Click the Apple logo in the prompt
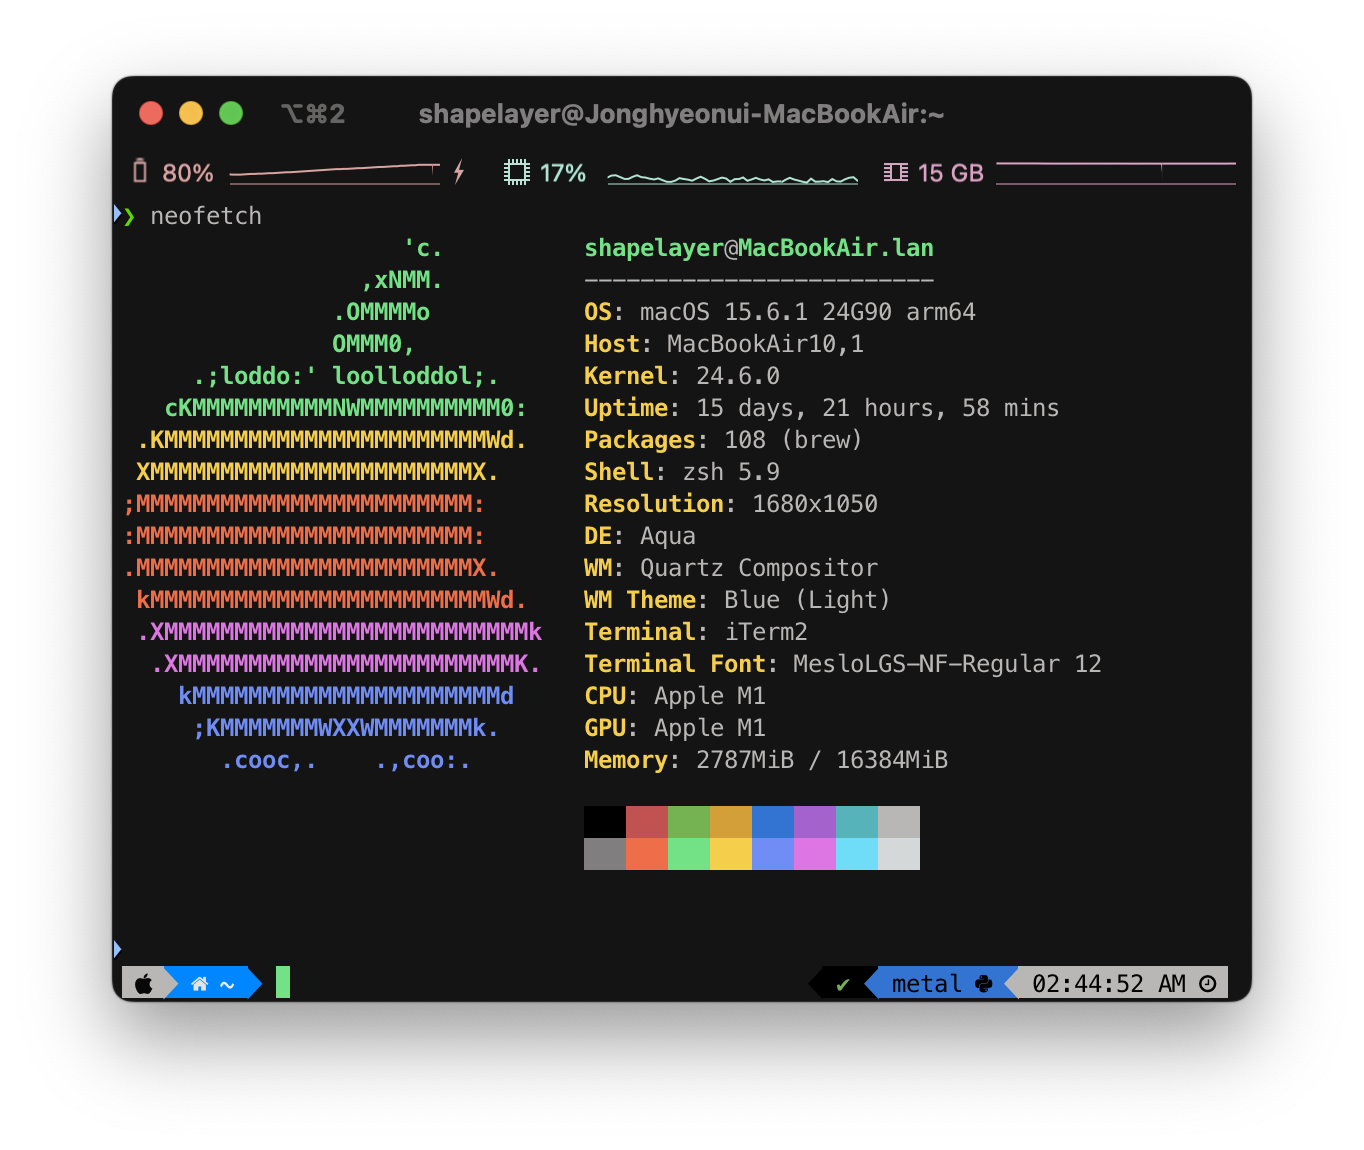1364x1150 pixels. [144, 984]
